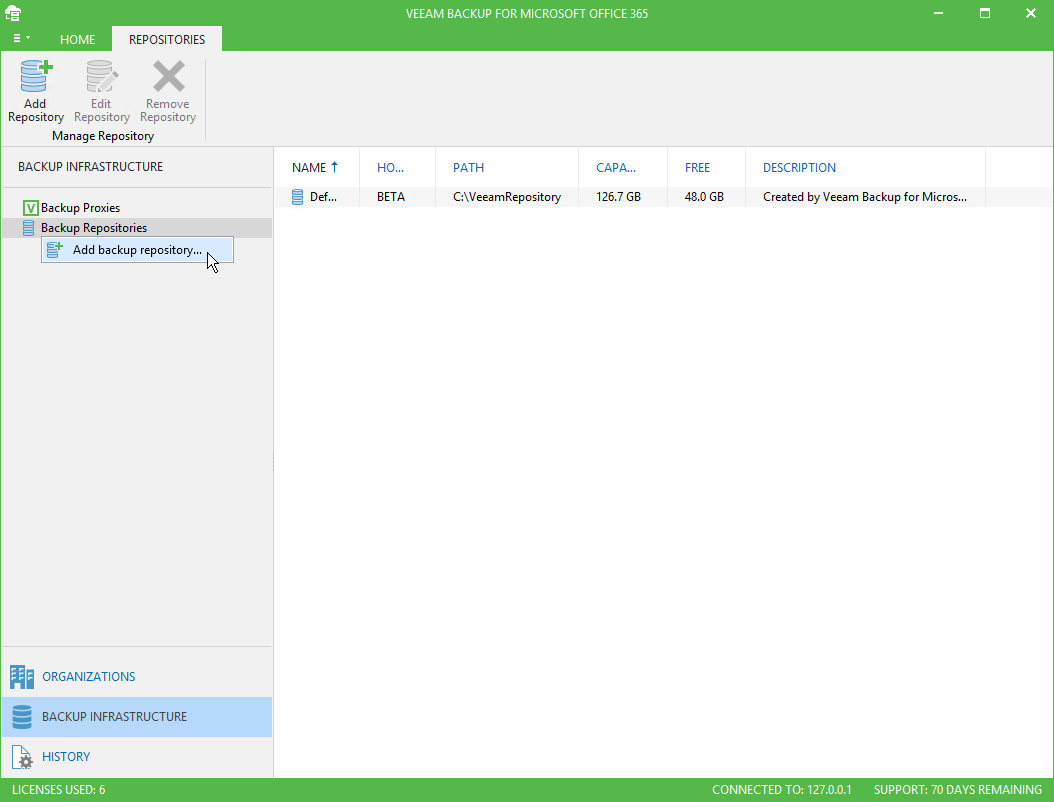This screenshot has width=1054, height=802.
Task: Click the 48.0 GB free space cell
Action: (x=704, y=197)
